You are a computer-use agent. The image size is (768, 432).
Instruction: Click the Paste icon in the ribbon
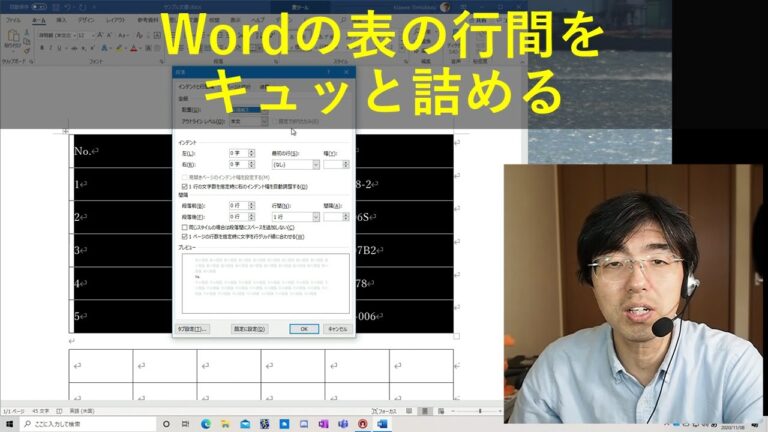tap(13, 38)
